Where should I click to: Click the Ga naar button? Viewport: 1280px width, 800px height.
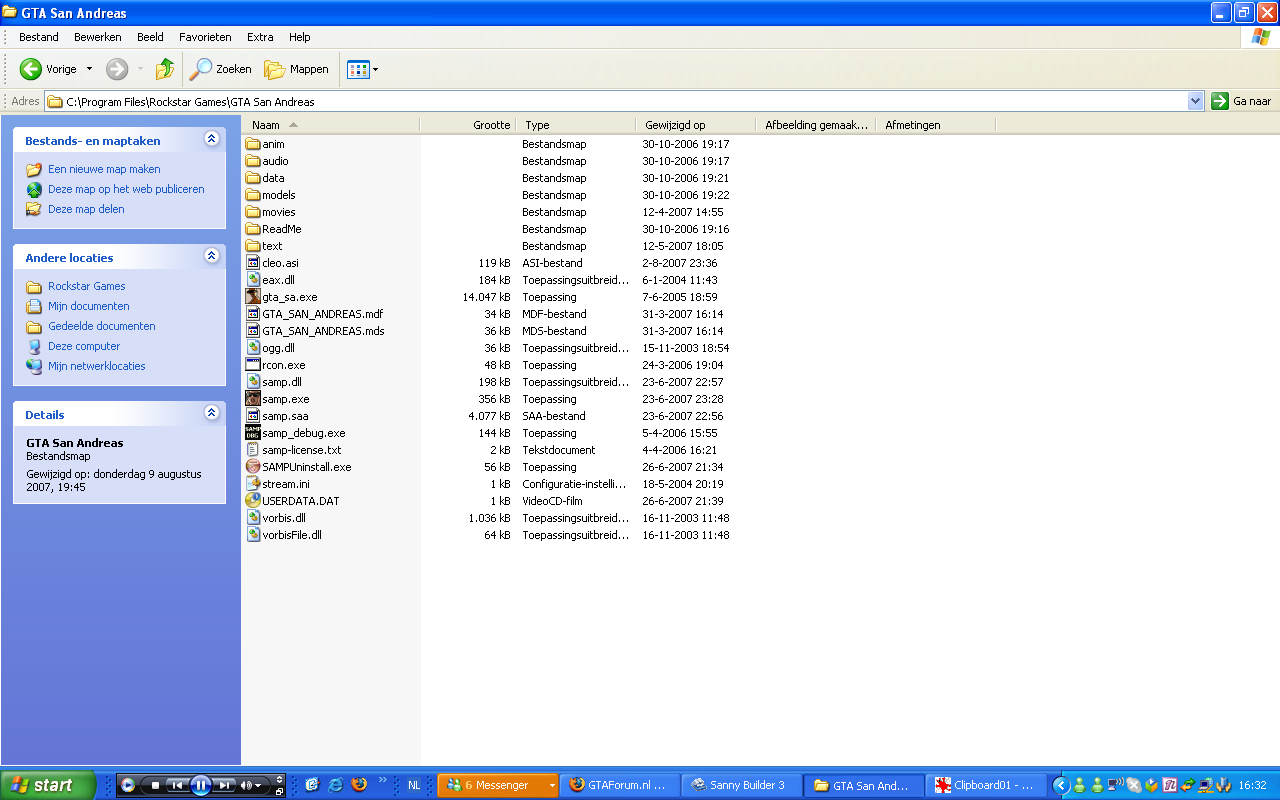1241,101
